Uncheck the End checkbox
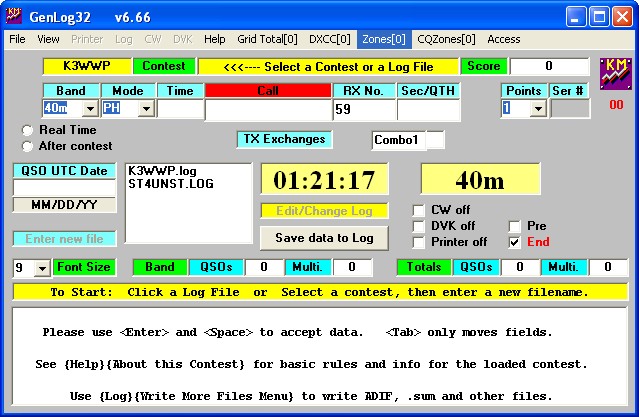This screenshot has width=639, height=417. click(x=514, y=242)
